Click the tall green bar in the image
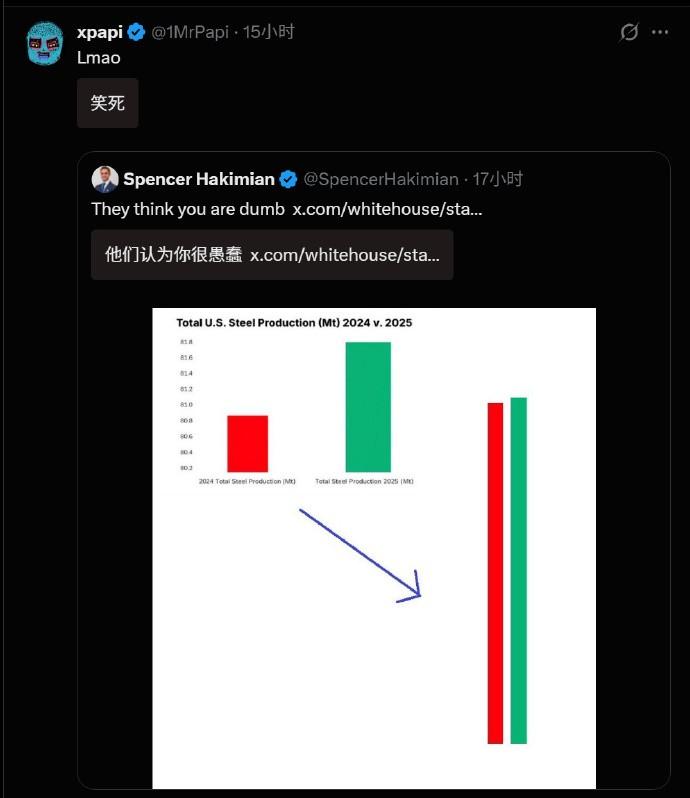This screenshot has height=798, width=690. click(x=518, y=570)
